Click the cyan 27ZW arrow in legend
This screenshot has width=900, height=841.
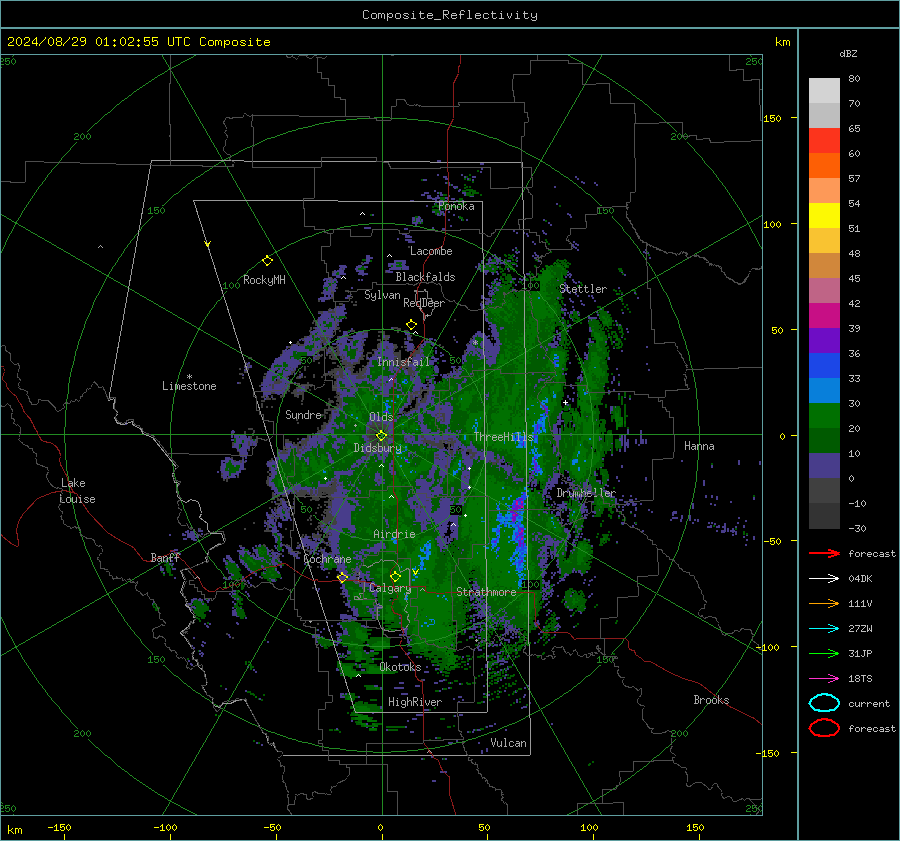click(x=824, y=629)
